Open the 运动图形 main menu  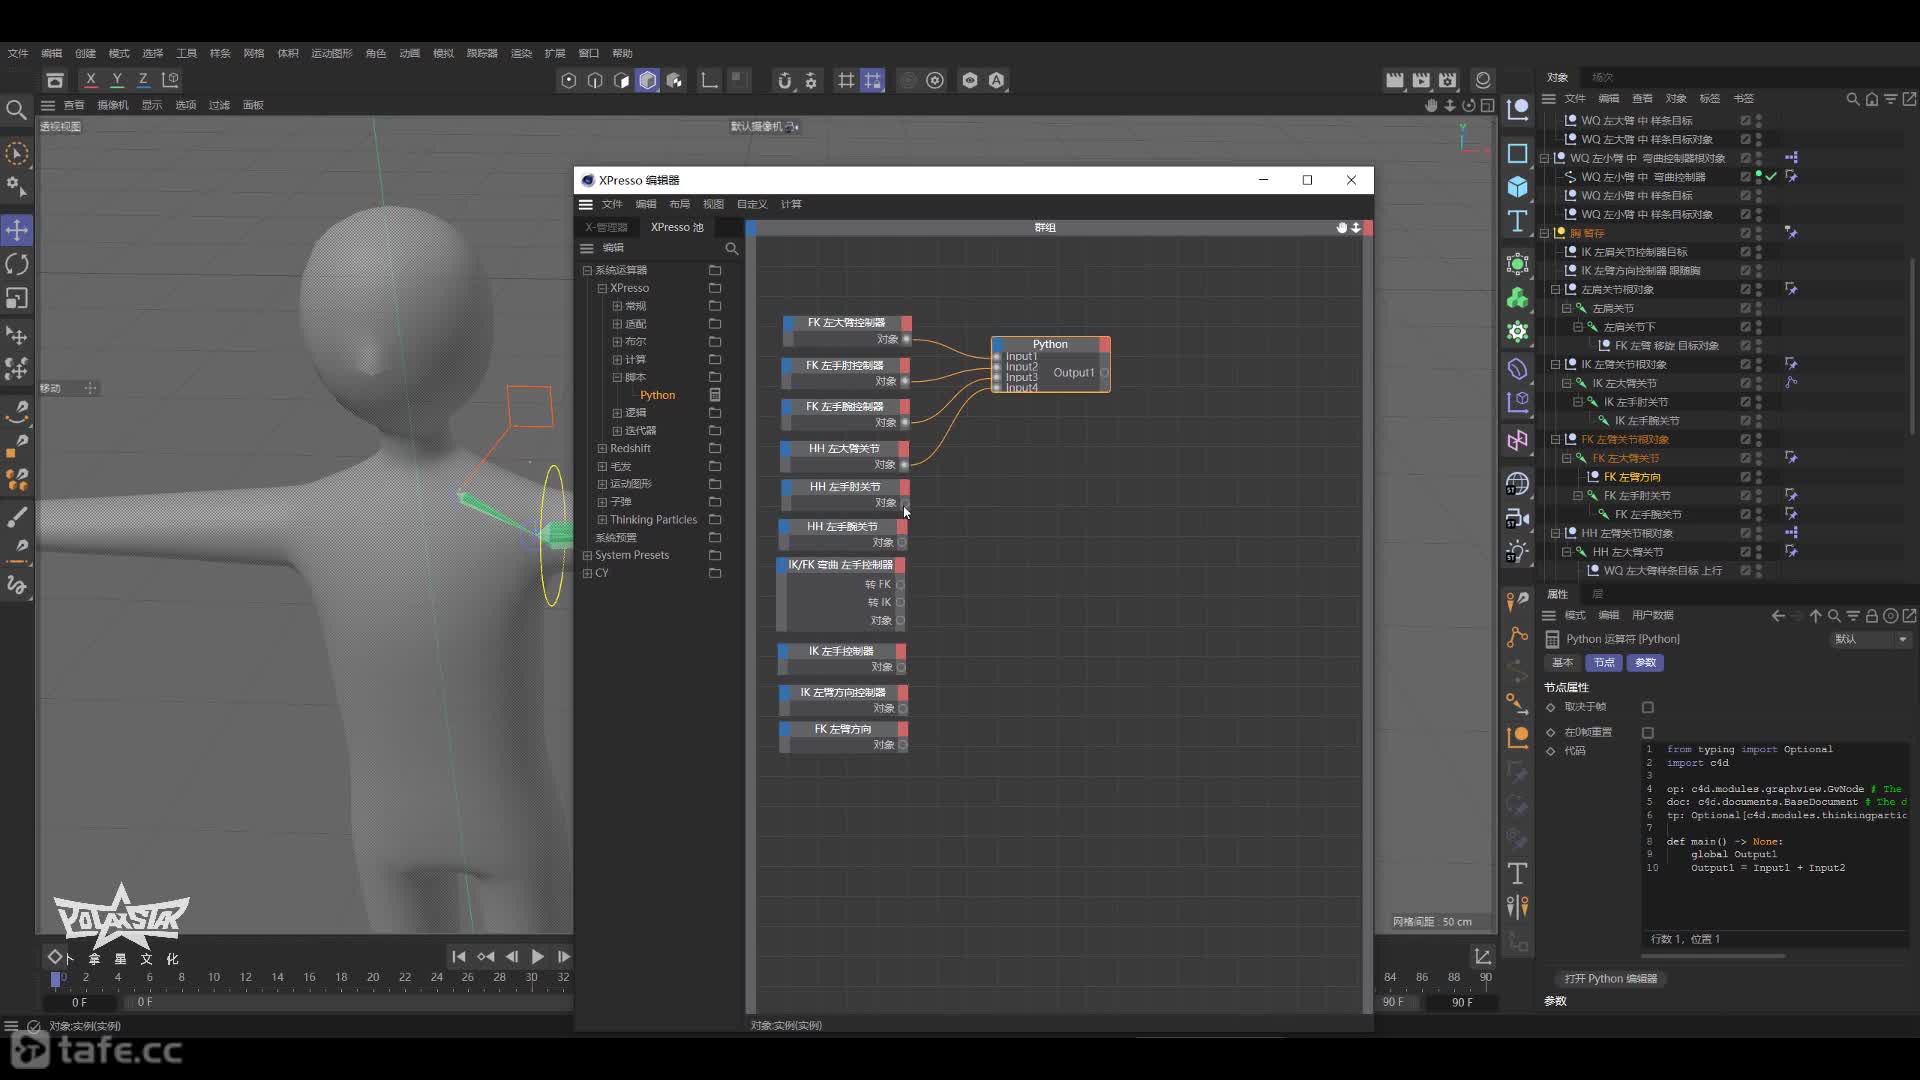331,53
